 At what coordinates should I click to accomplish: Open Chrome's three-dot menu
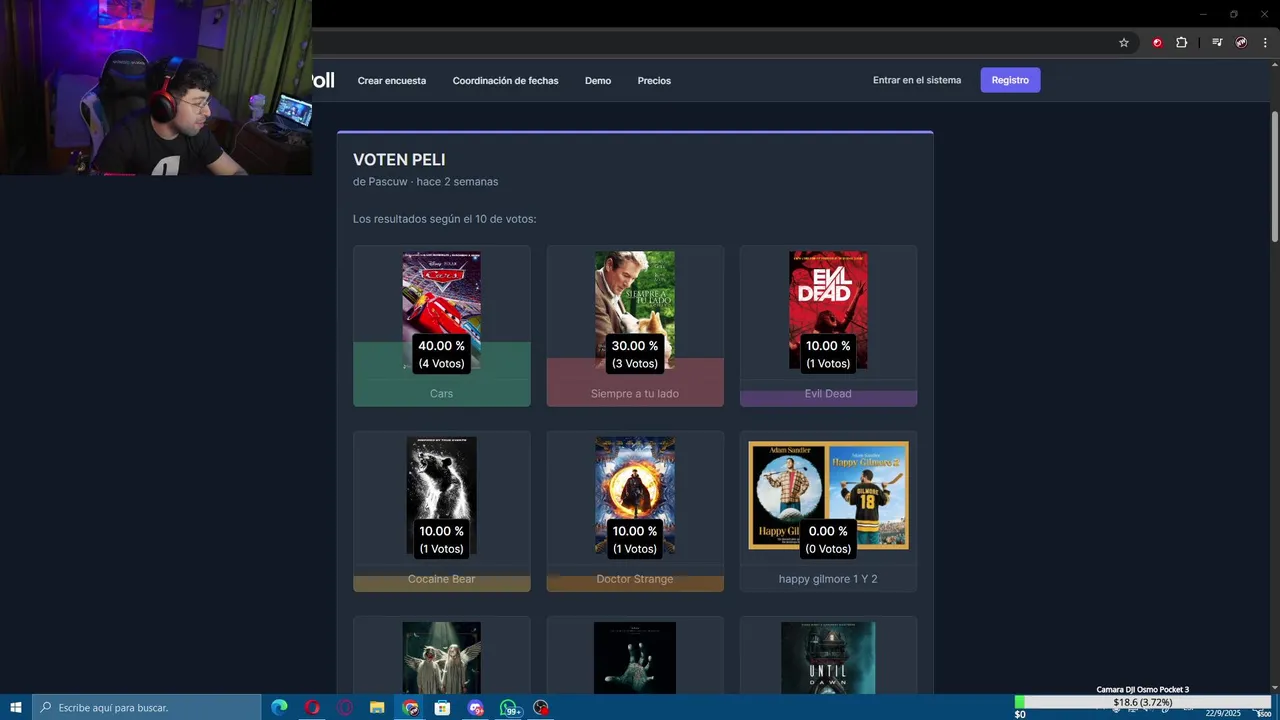[1265, 43]
